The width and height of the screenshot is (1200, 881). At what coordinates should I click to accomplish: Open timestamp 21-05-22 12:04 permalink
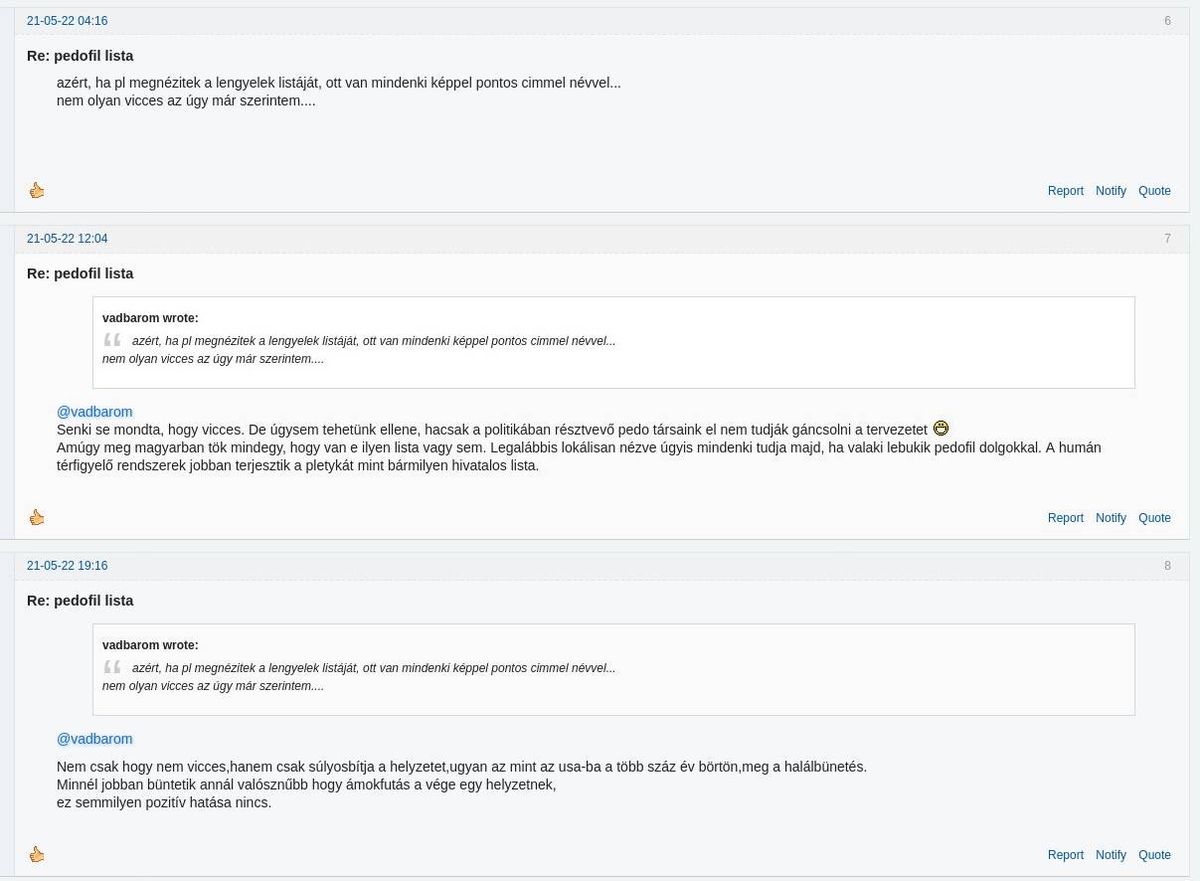67,239
